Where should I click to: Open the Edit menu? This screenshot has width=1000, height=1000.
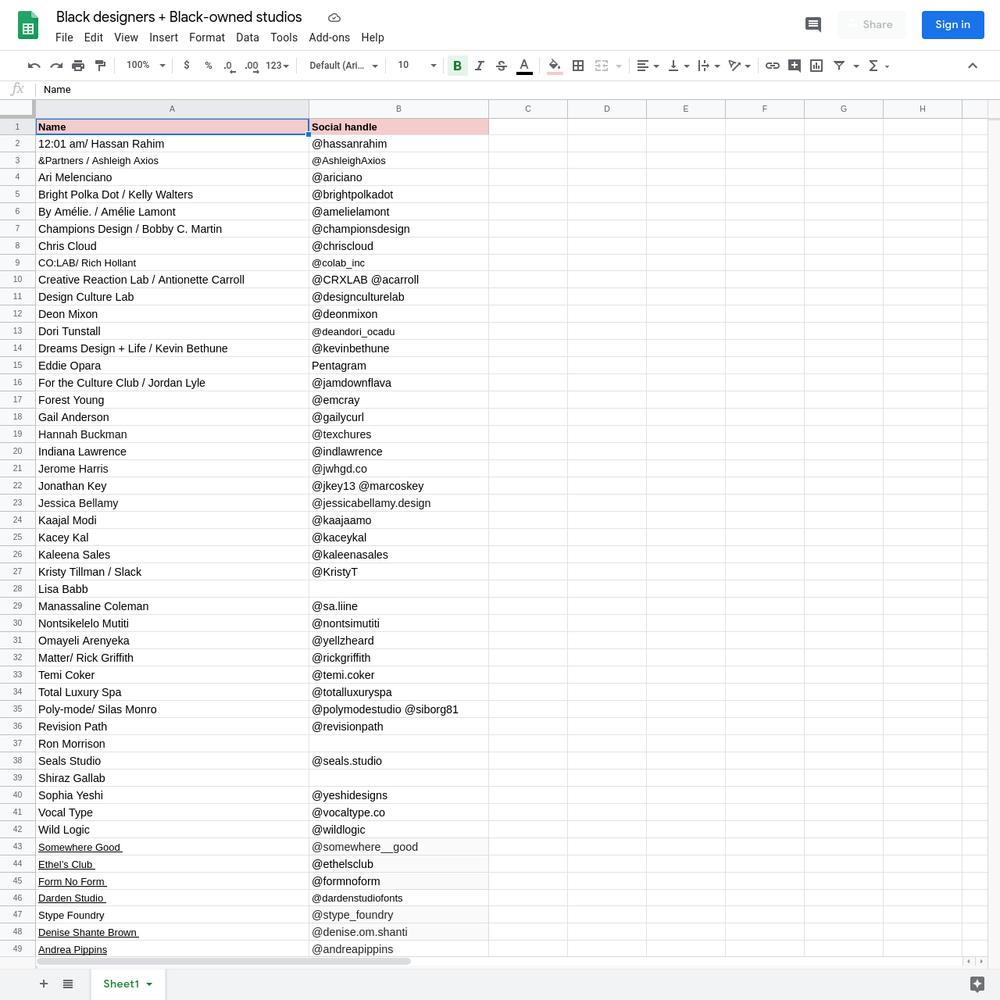93,38
